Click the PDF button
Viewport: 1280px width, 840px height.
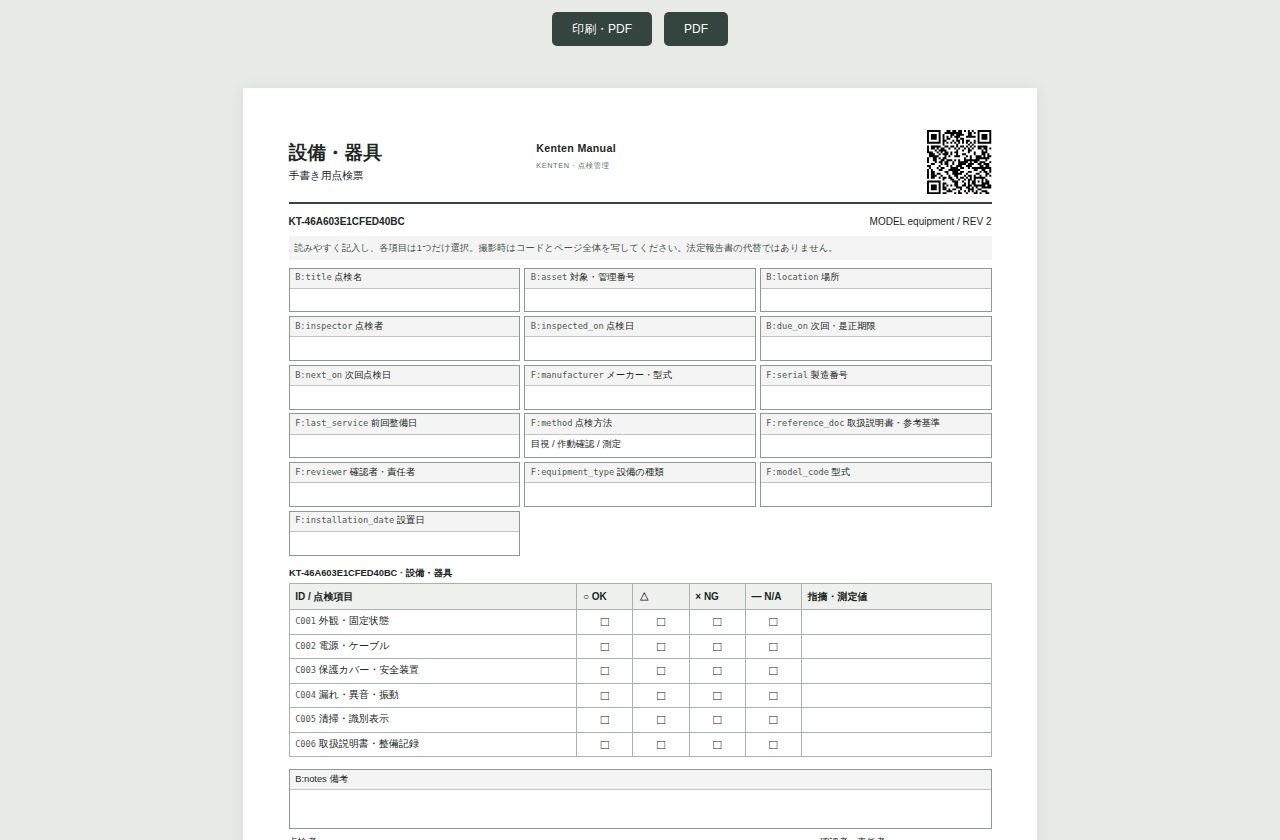[x=696, y=29]
